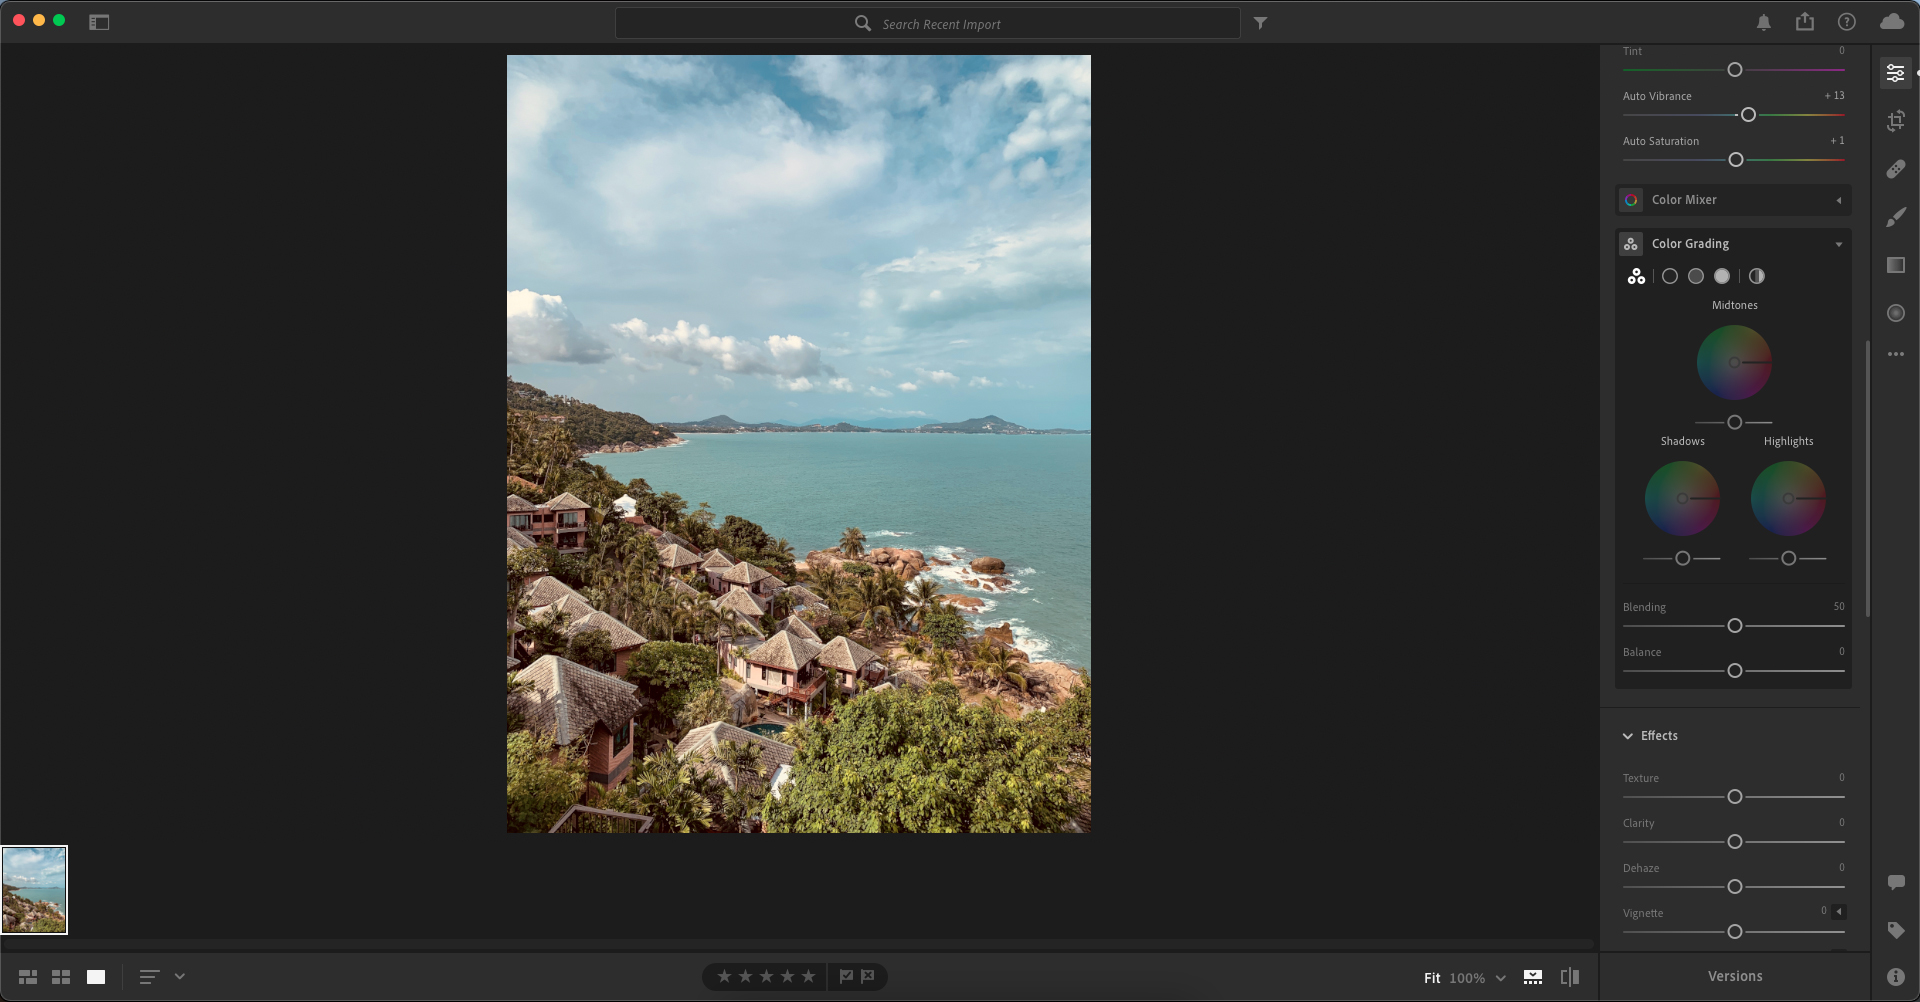This screenshot has height=1002, width=1920.
Task: Select the 3-way color wheels view
Action: pos(1636,276)
